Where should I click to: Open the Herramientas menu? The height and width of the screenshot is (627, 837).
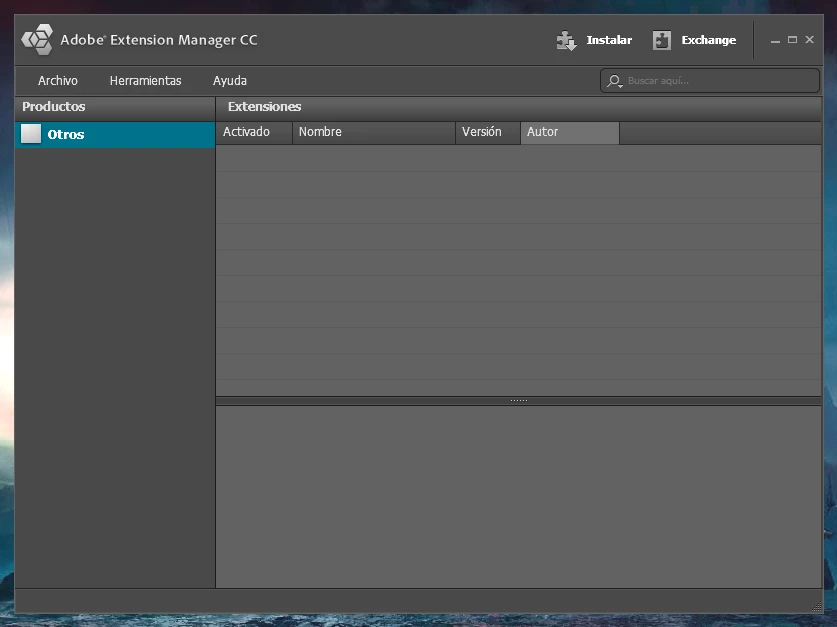point(145,81)
